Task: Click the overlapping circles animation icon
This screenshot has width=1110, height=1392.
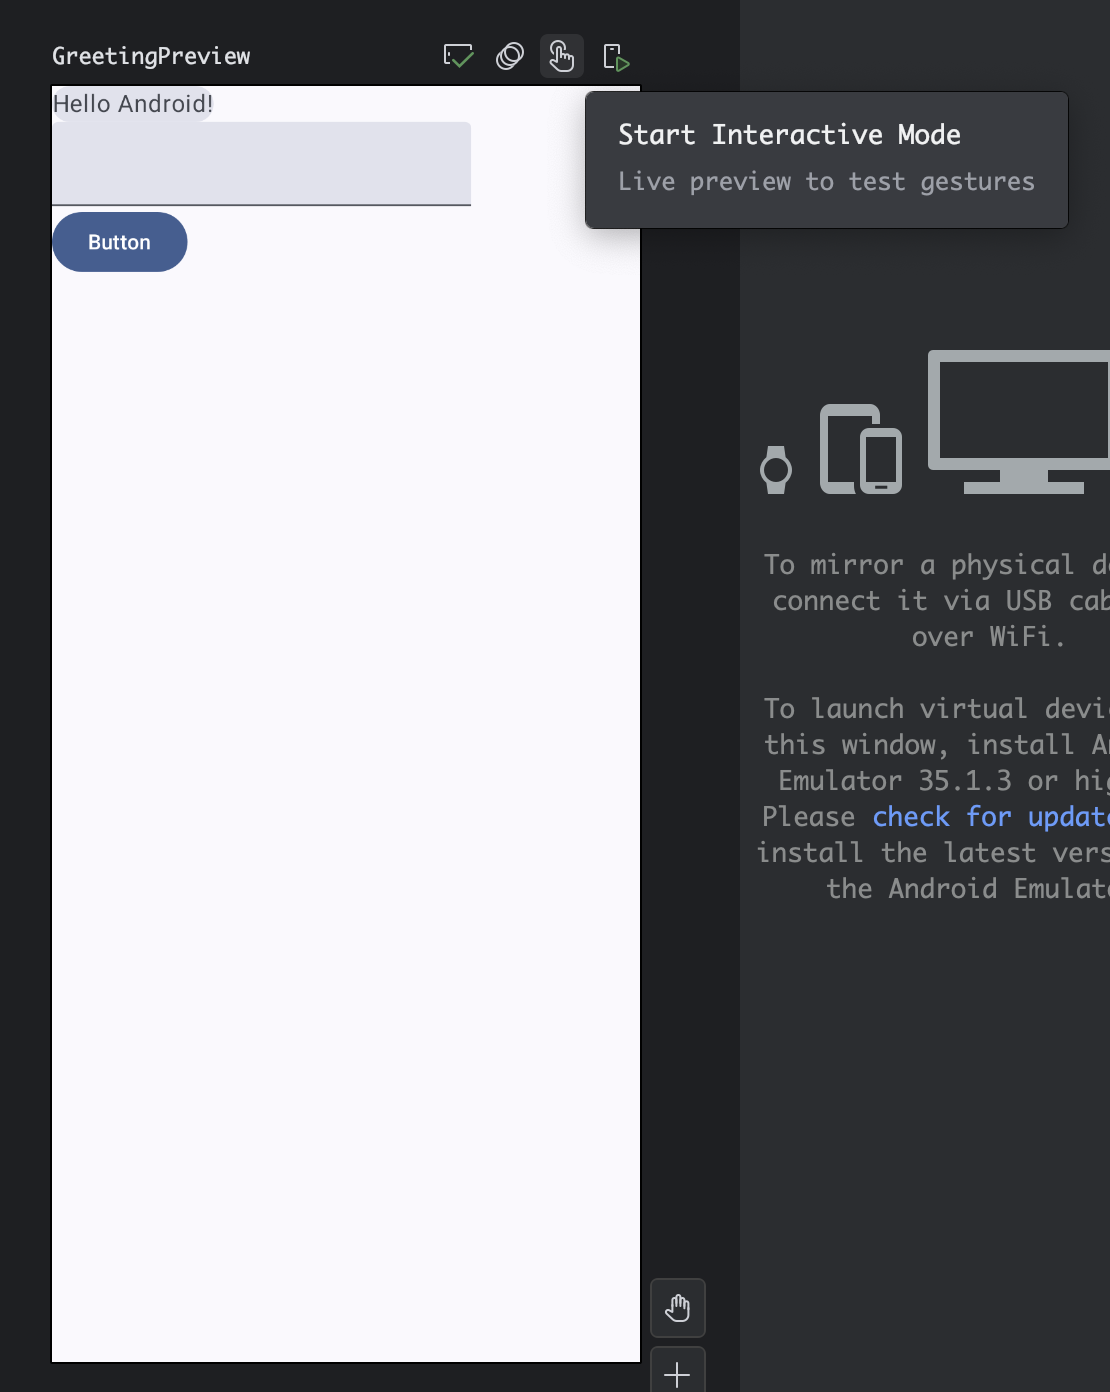Action: 509,56
